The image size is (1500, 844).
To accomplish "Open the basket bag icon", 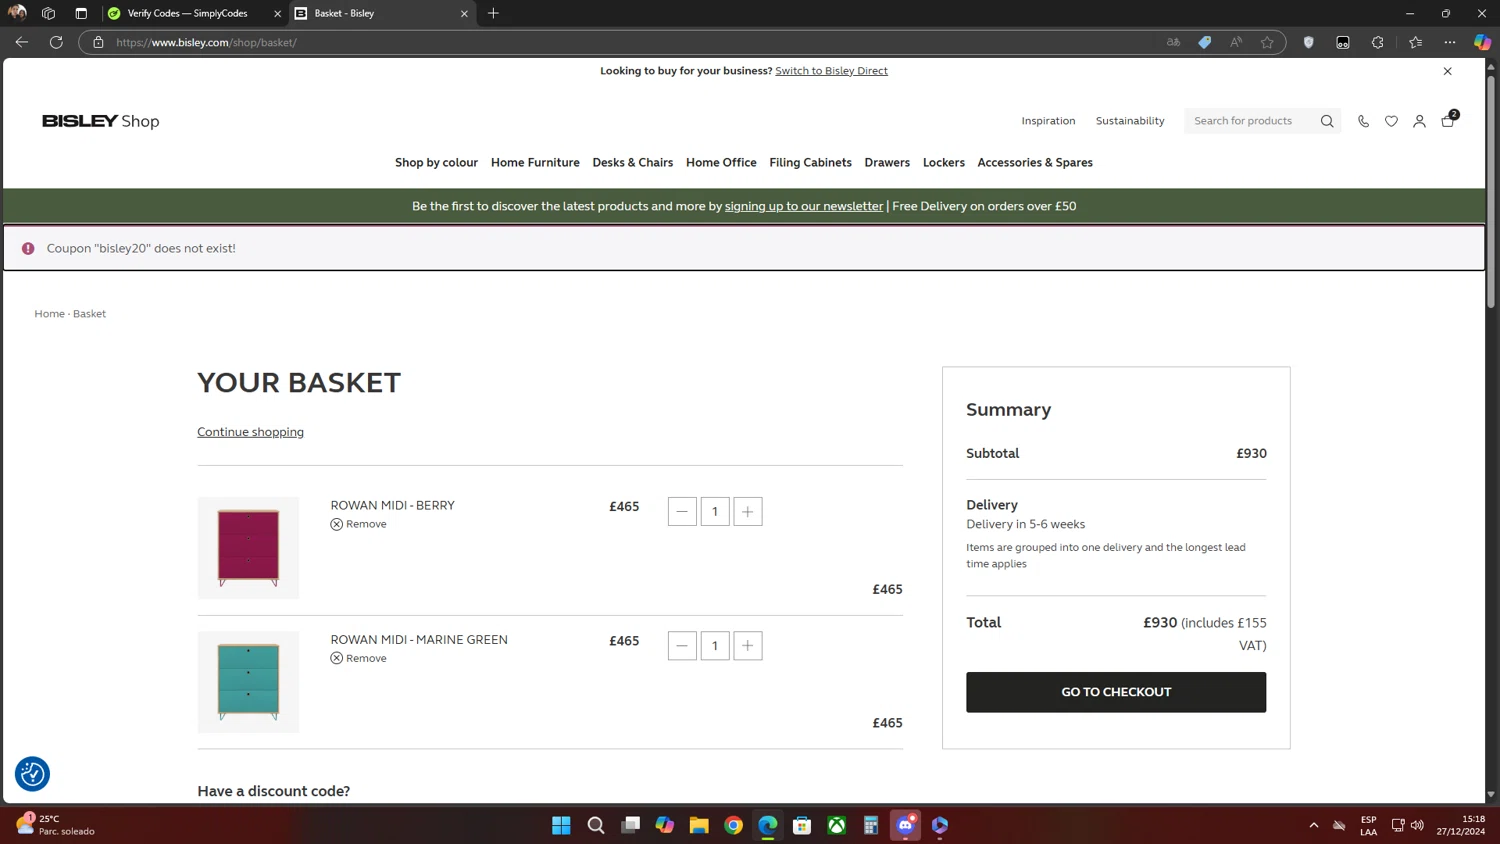I will pos(1448,120).
